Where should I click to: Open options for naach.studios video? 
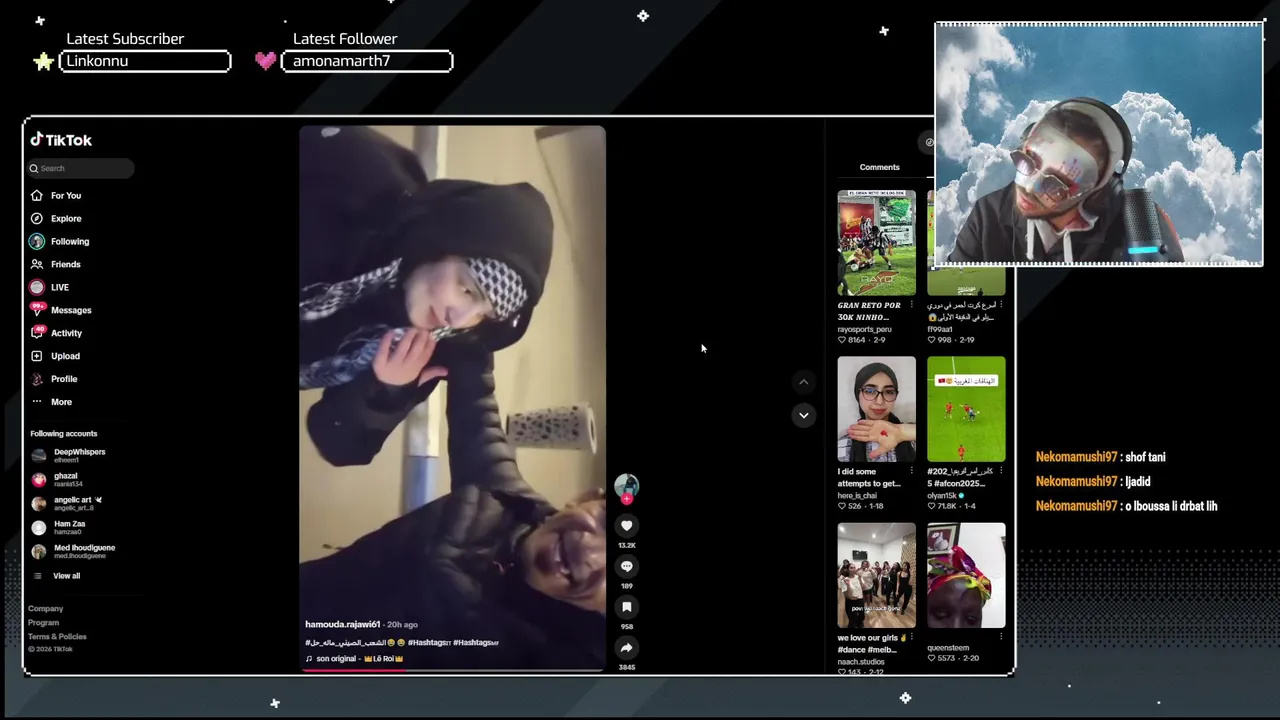[911, 637]
